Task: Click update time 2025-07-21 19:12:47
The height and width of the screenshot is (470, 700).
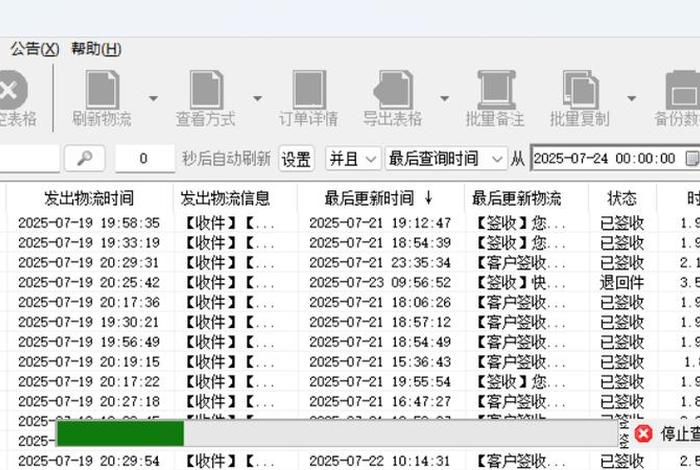Action: (x=380, y=223)
